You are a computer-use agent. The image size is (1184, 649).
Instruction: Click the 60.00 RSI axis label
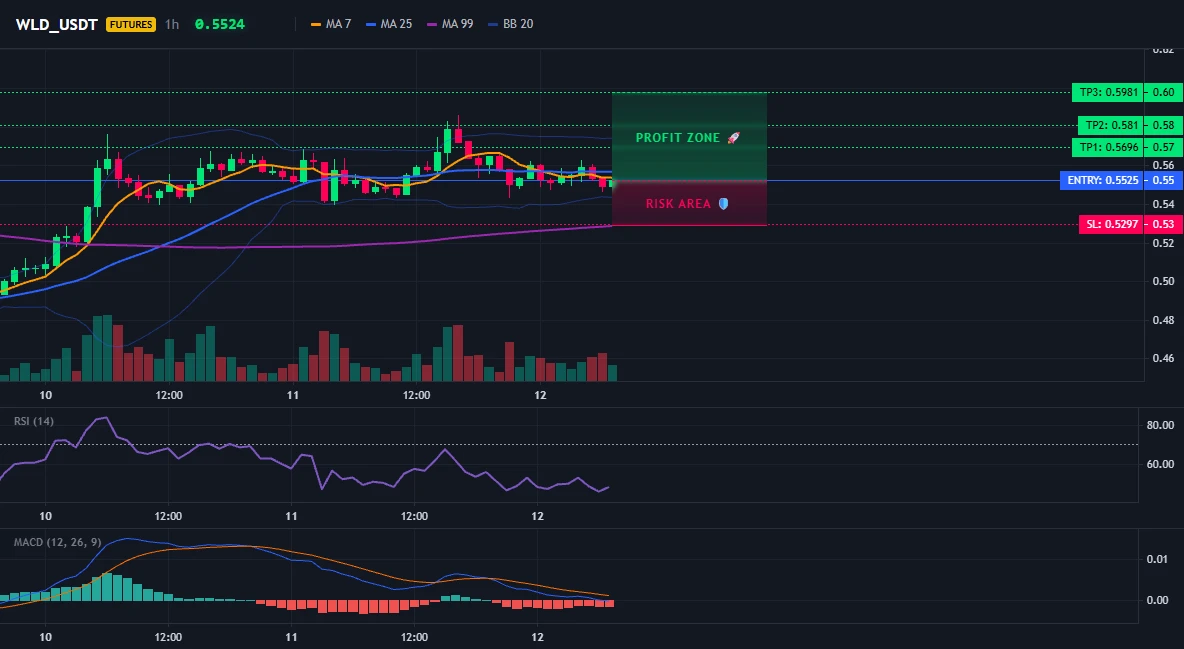[1161, 464]
